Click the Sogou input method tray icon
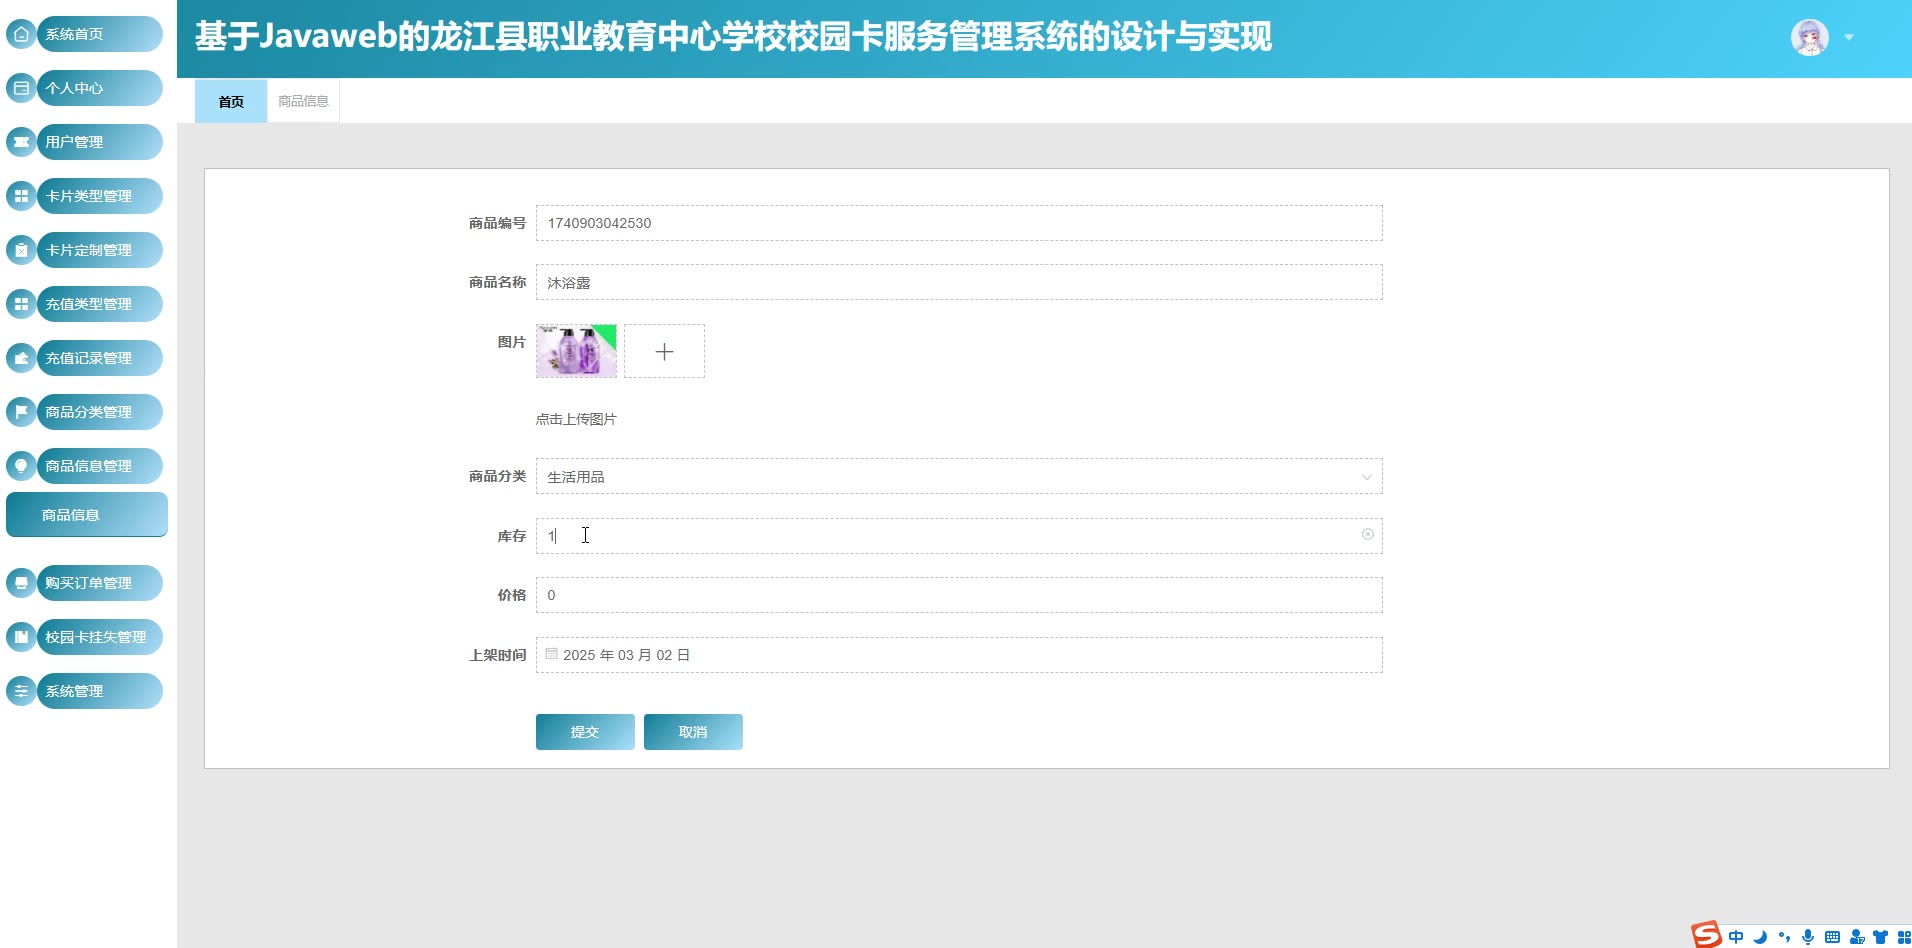This screenshot has height=948, width=1912. [1706, 936]
